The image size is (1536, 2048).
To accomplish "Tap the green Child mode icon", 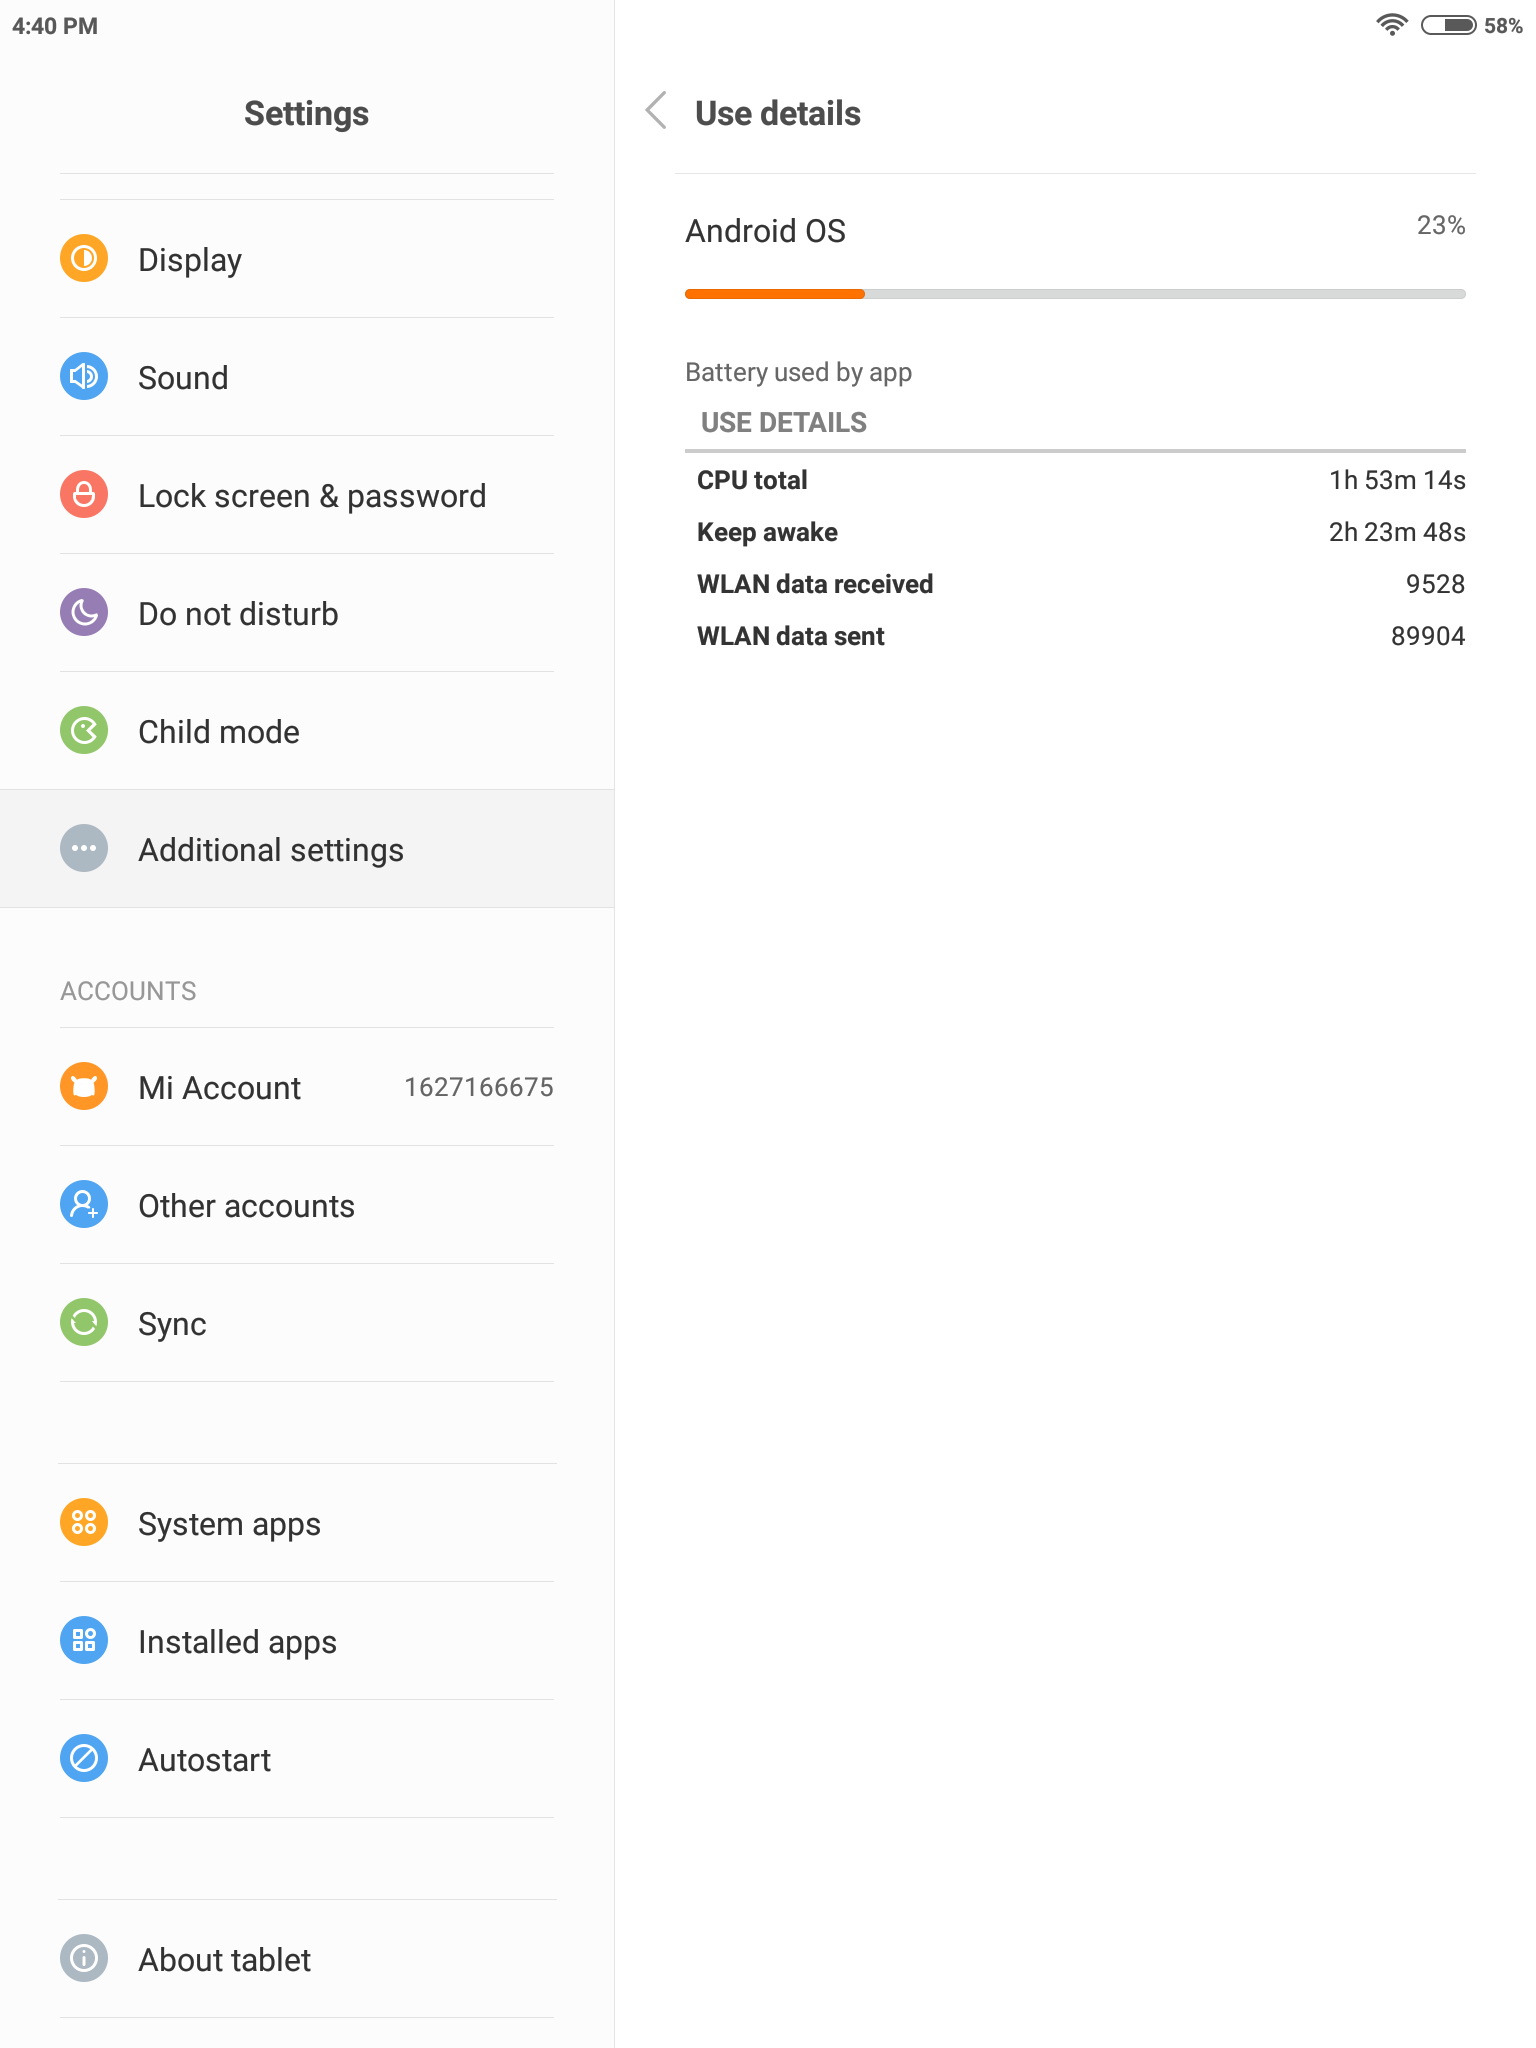I will click(x=84, y=731).
